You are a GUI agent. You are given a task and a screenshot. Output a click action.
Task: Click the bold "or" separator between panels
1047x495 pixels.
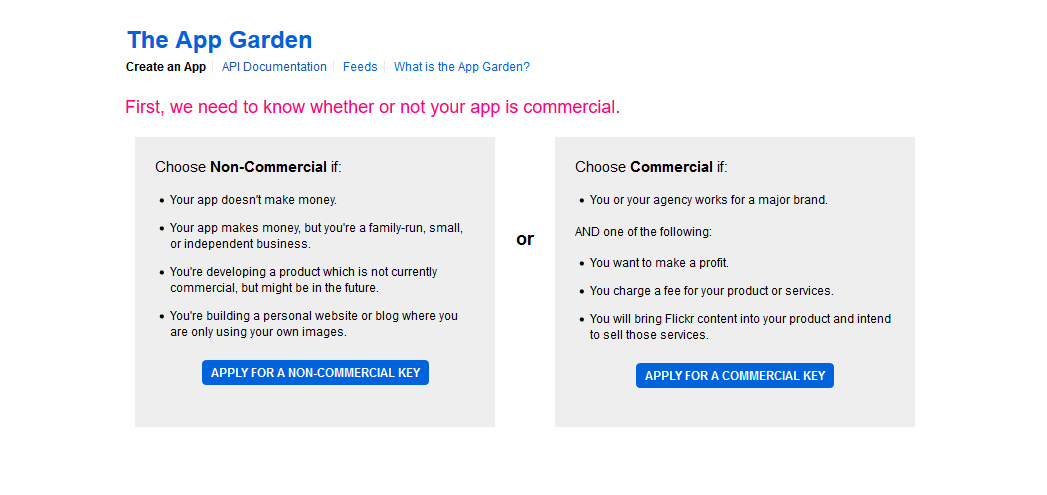[x=525, y=239]
